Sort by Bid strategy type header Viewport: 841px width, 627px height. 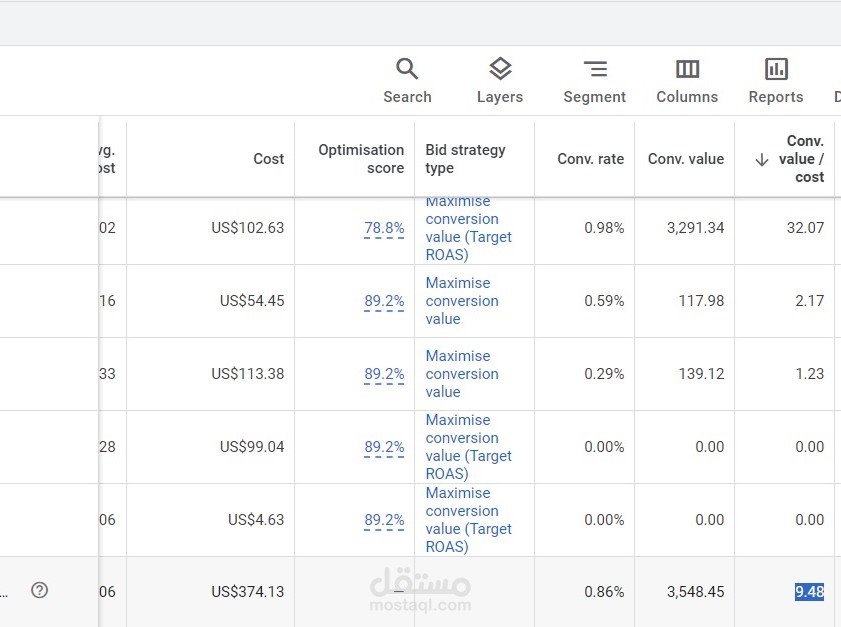click(x=466, y=159)
